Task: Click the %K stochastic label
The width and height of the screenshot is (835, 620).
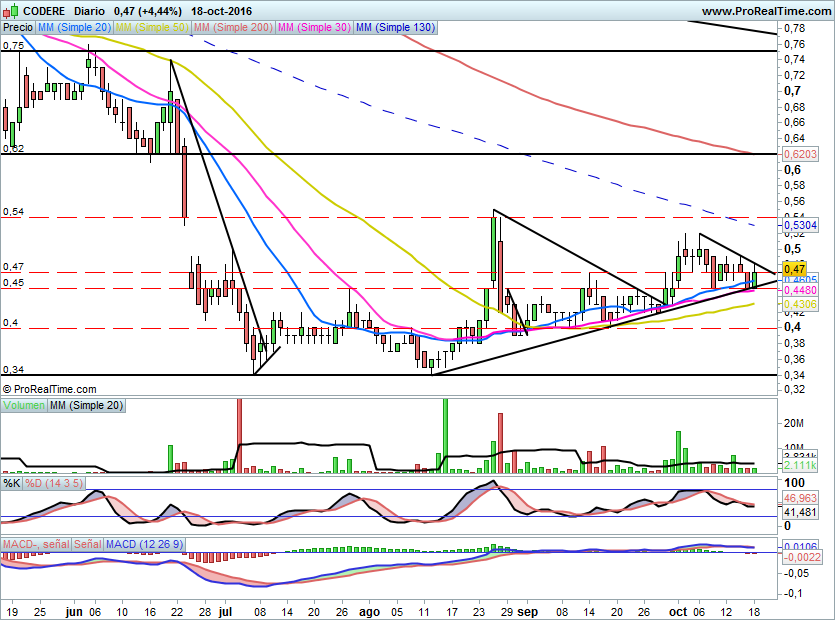Action: (x=11, y=483)
